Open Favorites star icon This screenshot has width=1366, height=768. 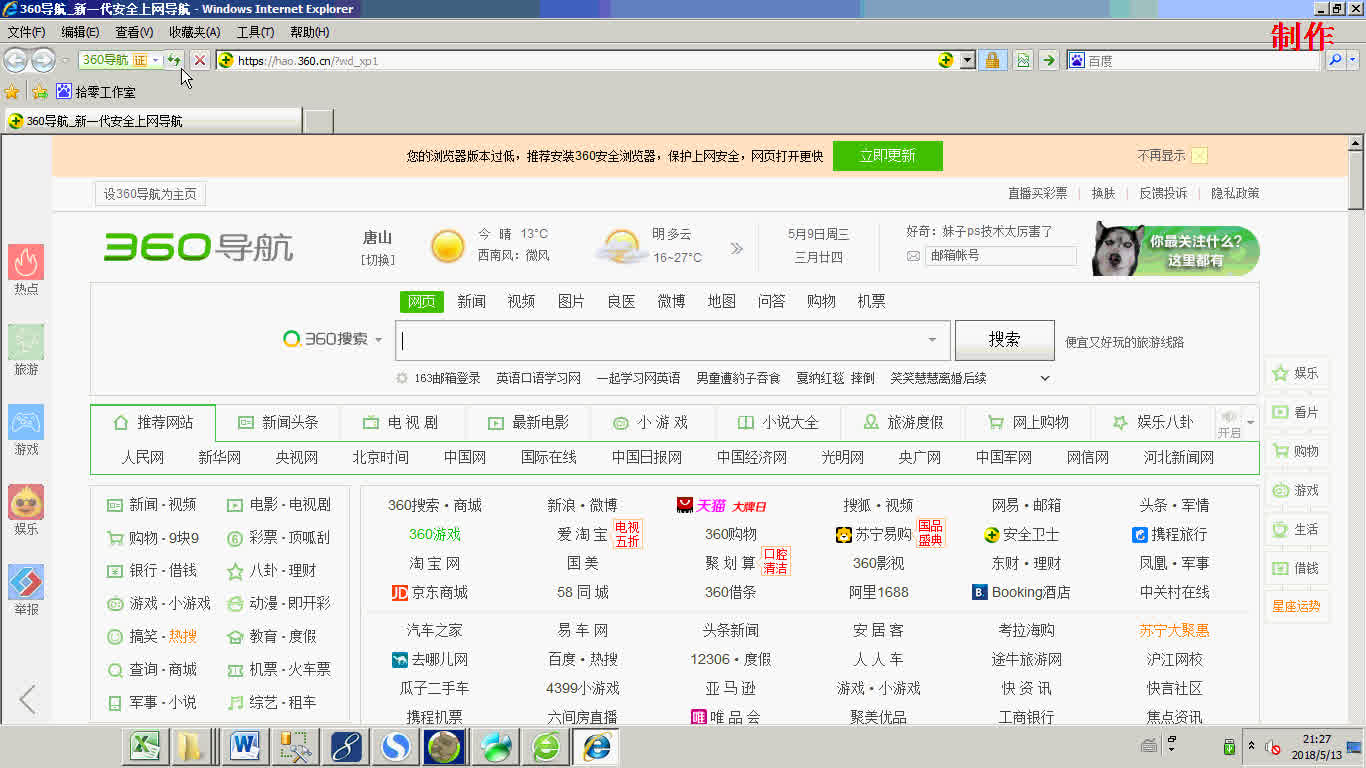pos(12,92)
